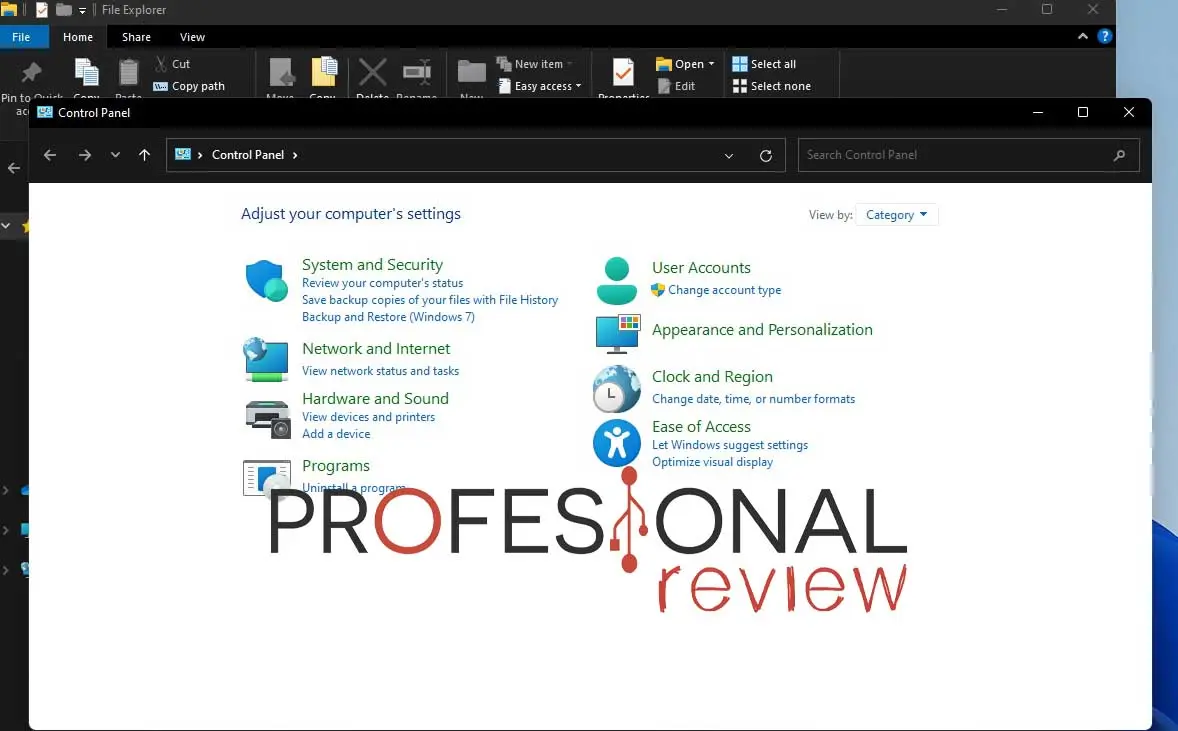Open the New item dropdown
1178x731 pixels.
[x=535, y=64]
